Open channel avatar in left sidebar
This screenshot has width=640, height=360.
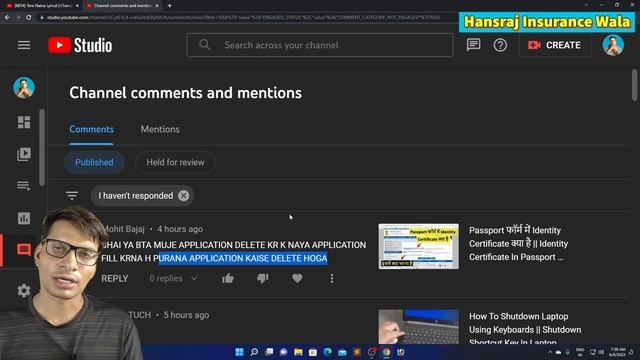[x=24, y=87]
